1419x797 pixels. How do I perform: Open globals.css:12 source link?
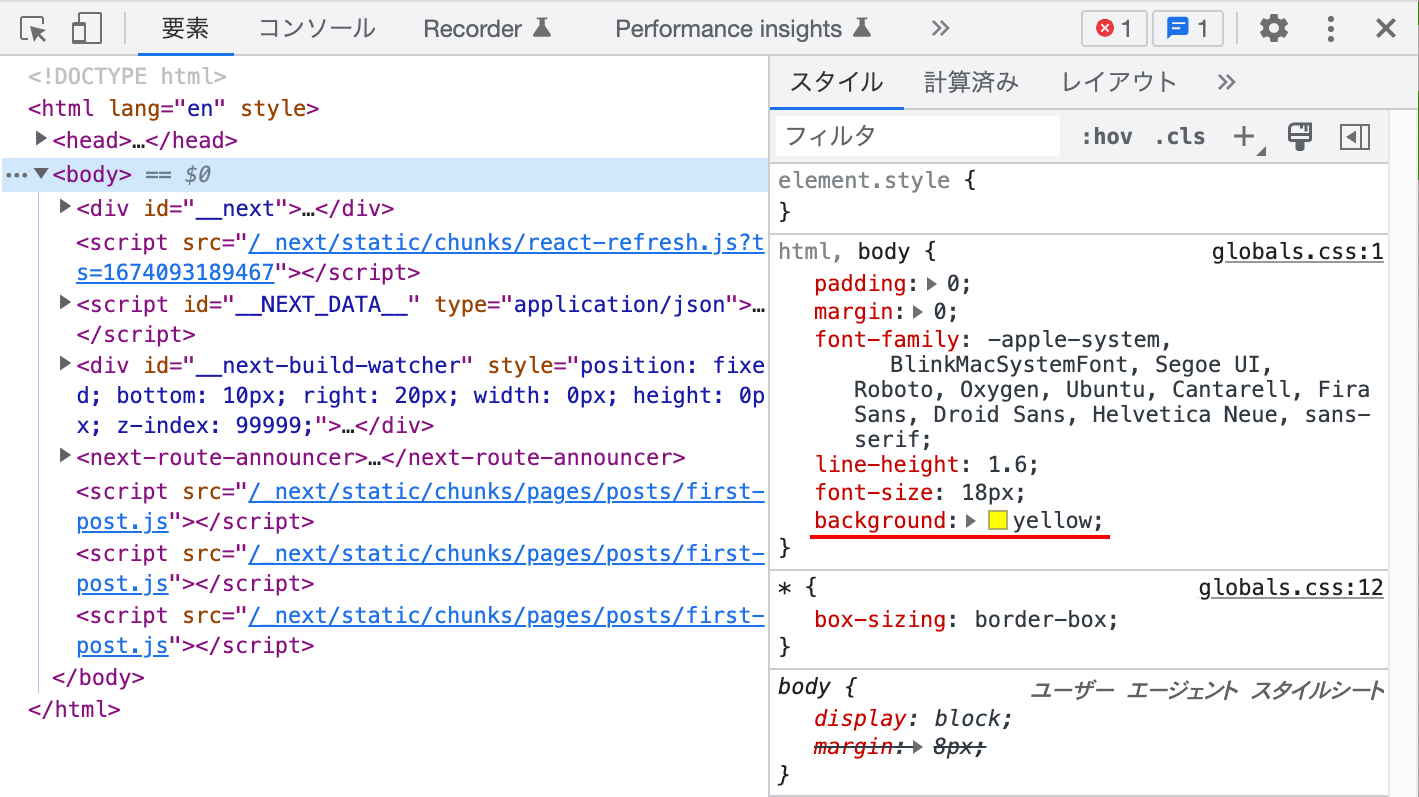1291,588
